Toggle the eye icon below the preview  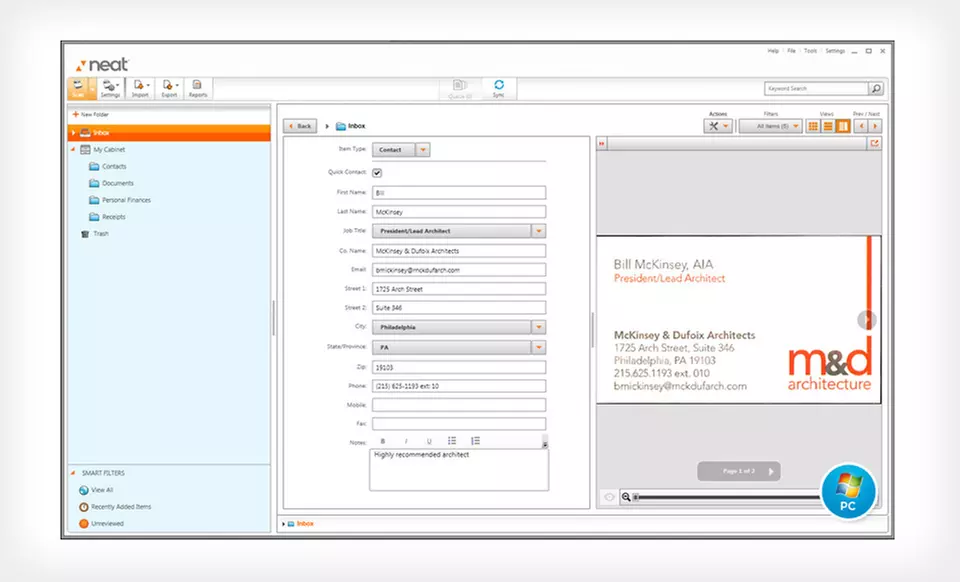pyautogui.click(x=608, y=497)
